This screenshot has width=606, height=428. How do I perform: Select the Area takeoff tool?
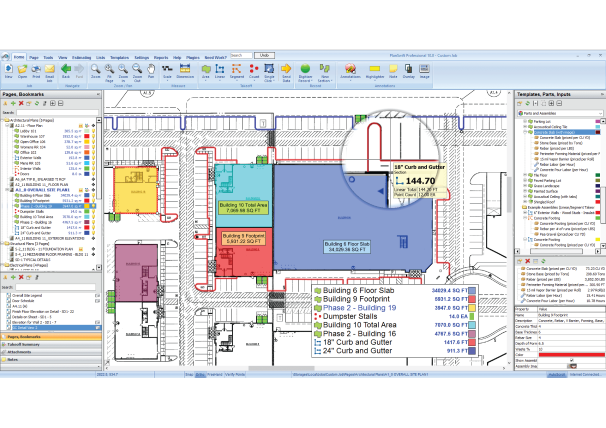point(206,69)
